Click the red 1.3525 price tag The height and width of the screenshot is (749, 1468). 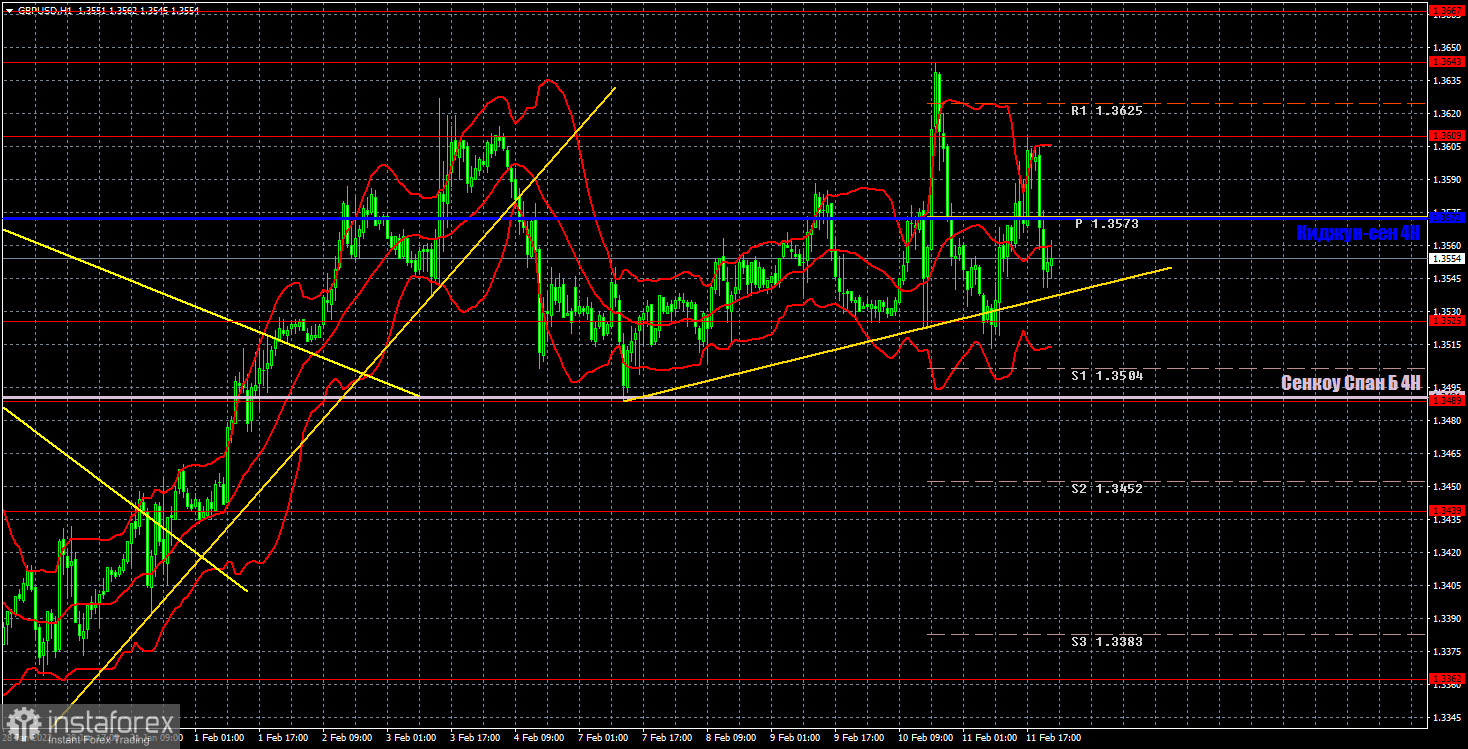tap(1447, 321)
